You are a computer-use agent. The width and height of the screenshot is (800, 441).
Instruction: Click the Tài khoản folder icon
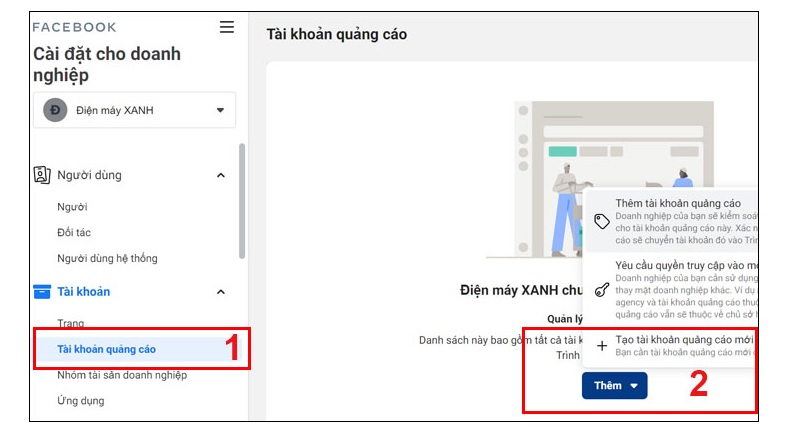(42, 292)
